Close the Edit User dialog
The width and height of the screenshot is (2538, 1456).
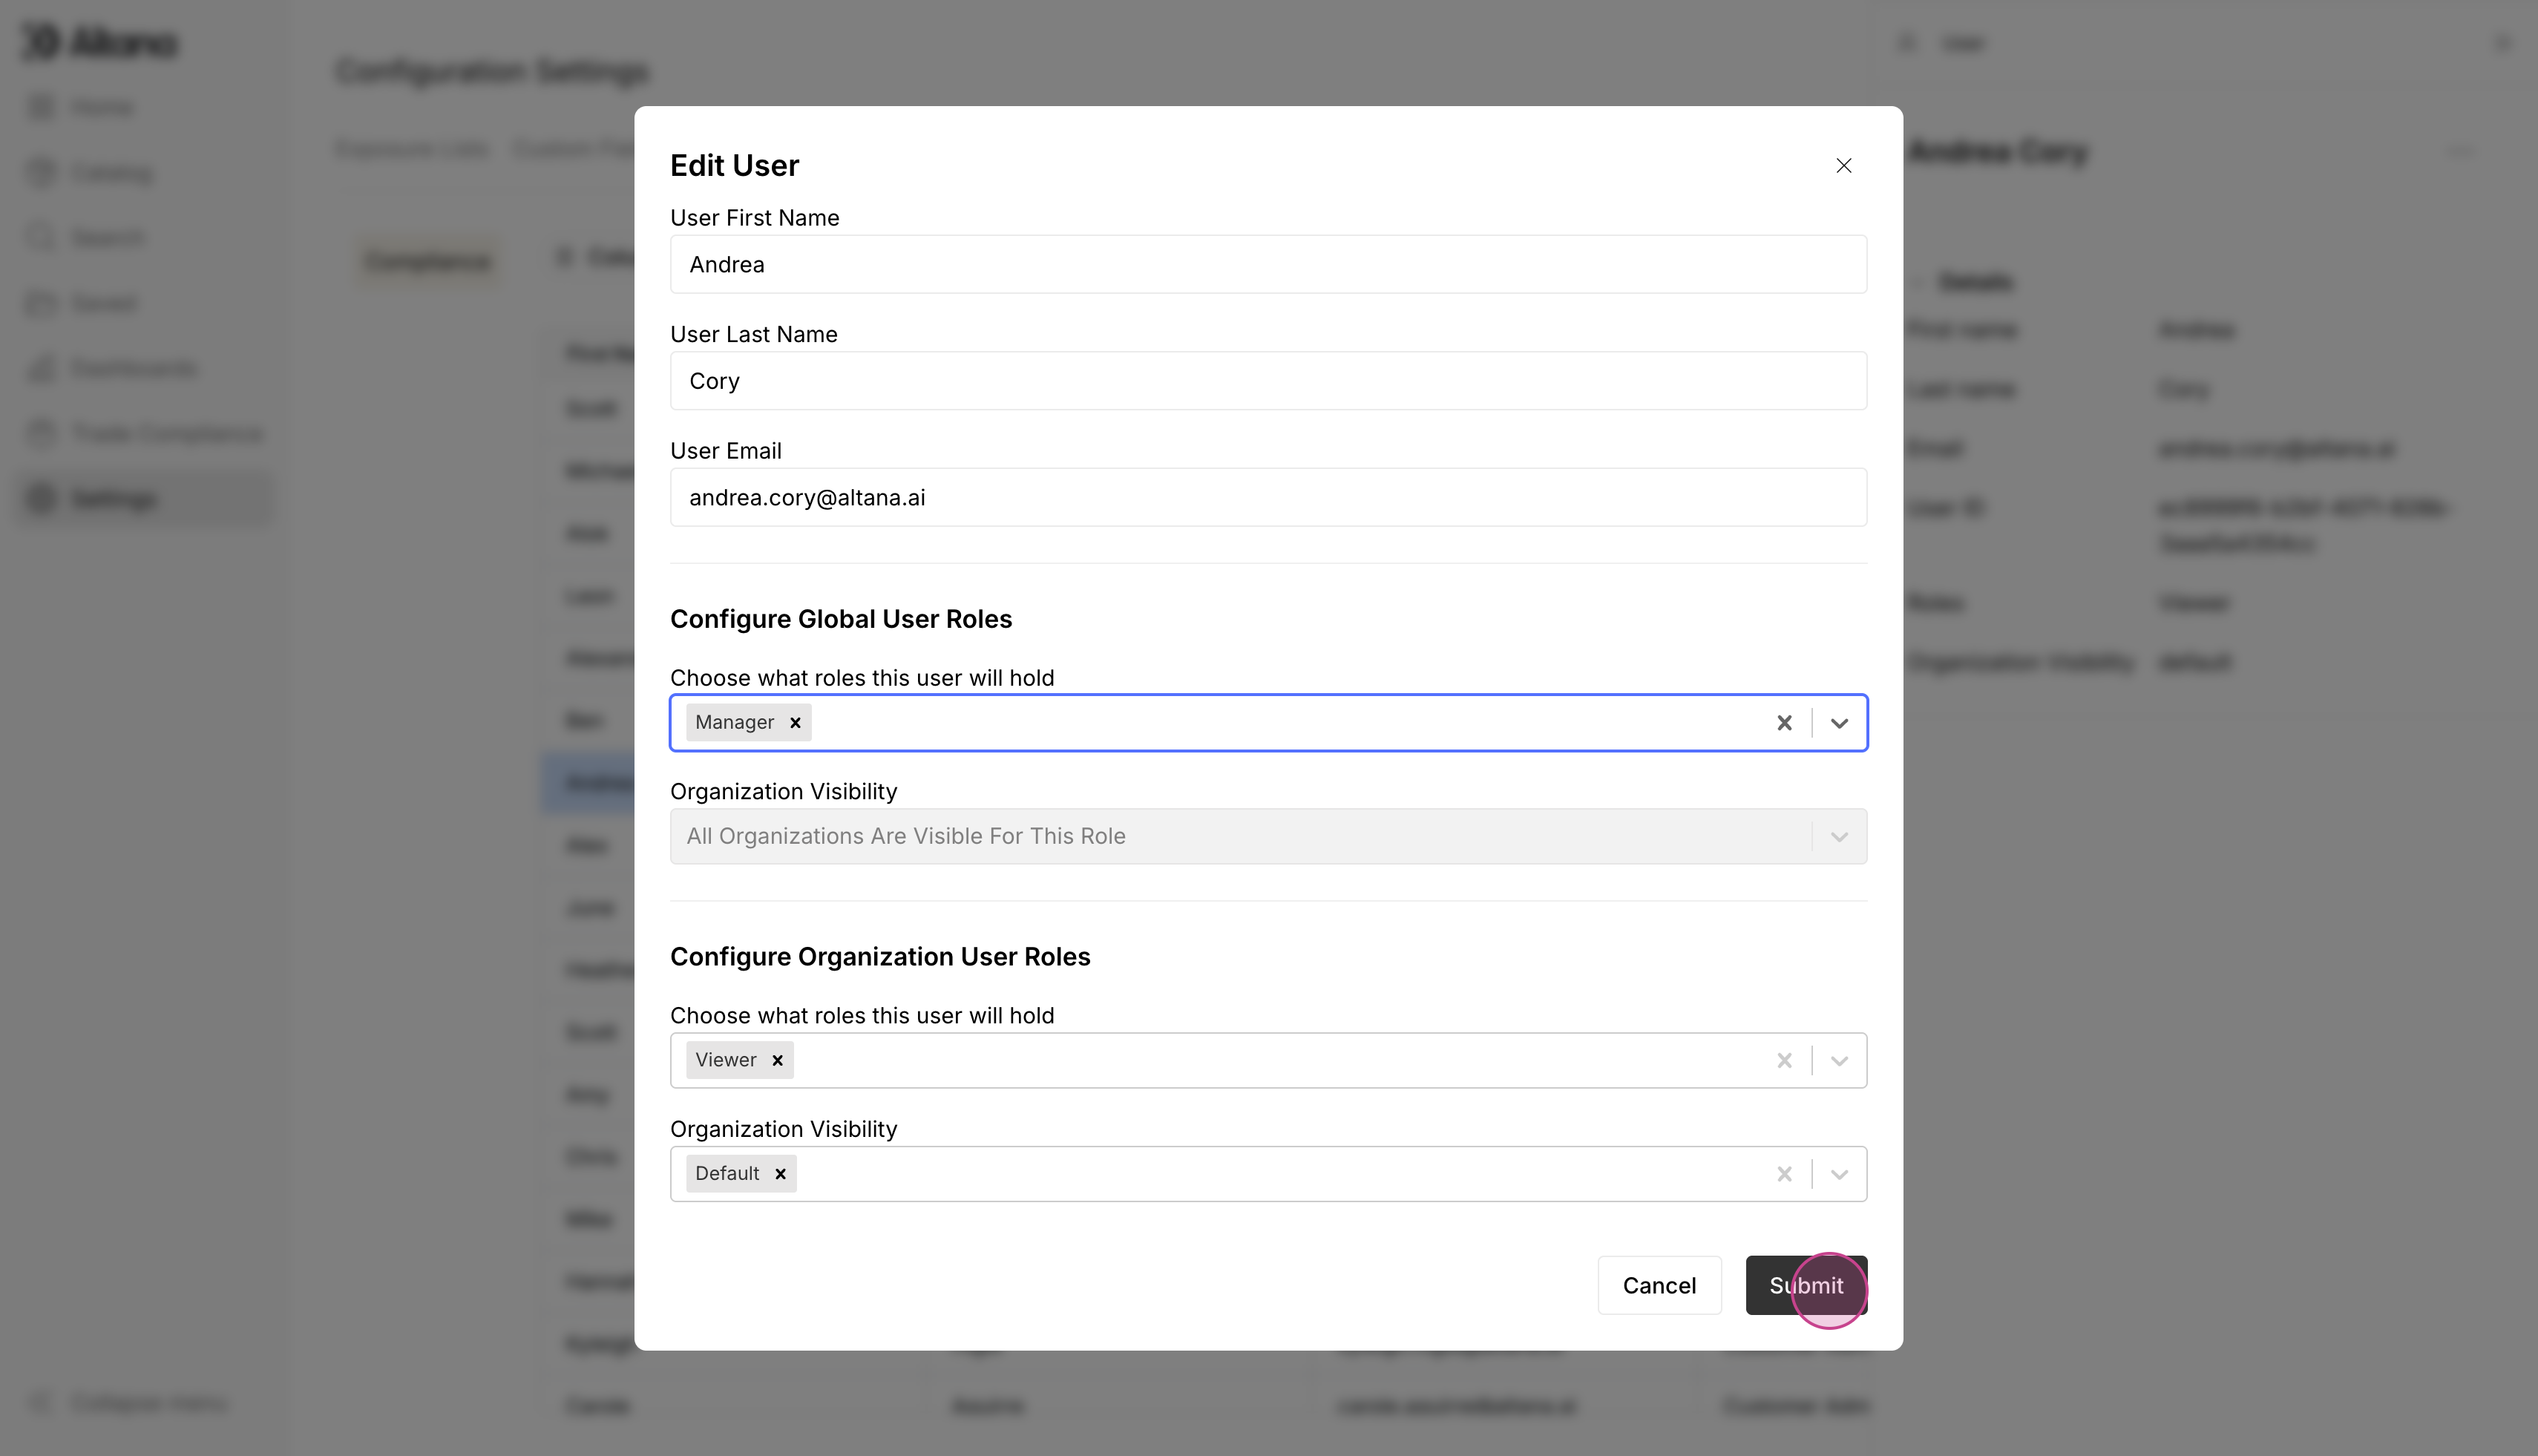1844,165
